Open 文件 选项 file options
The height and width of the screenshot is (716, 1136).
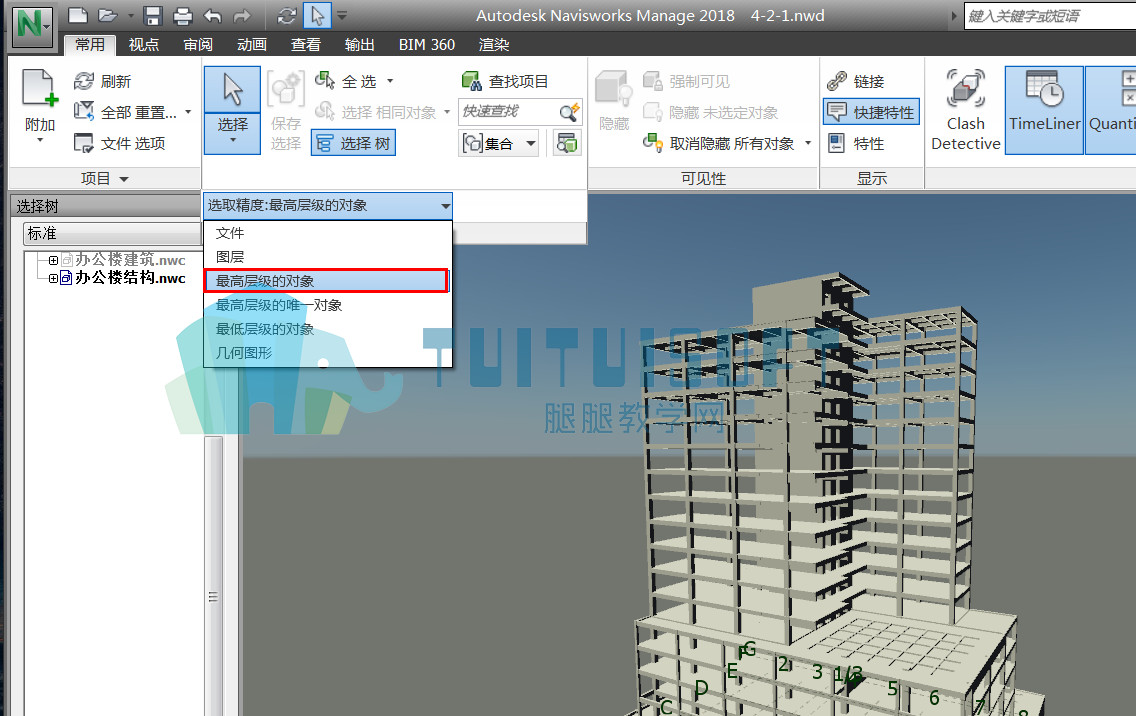pos(120,143)
